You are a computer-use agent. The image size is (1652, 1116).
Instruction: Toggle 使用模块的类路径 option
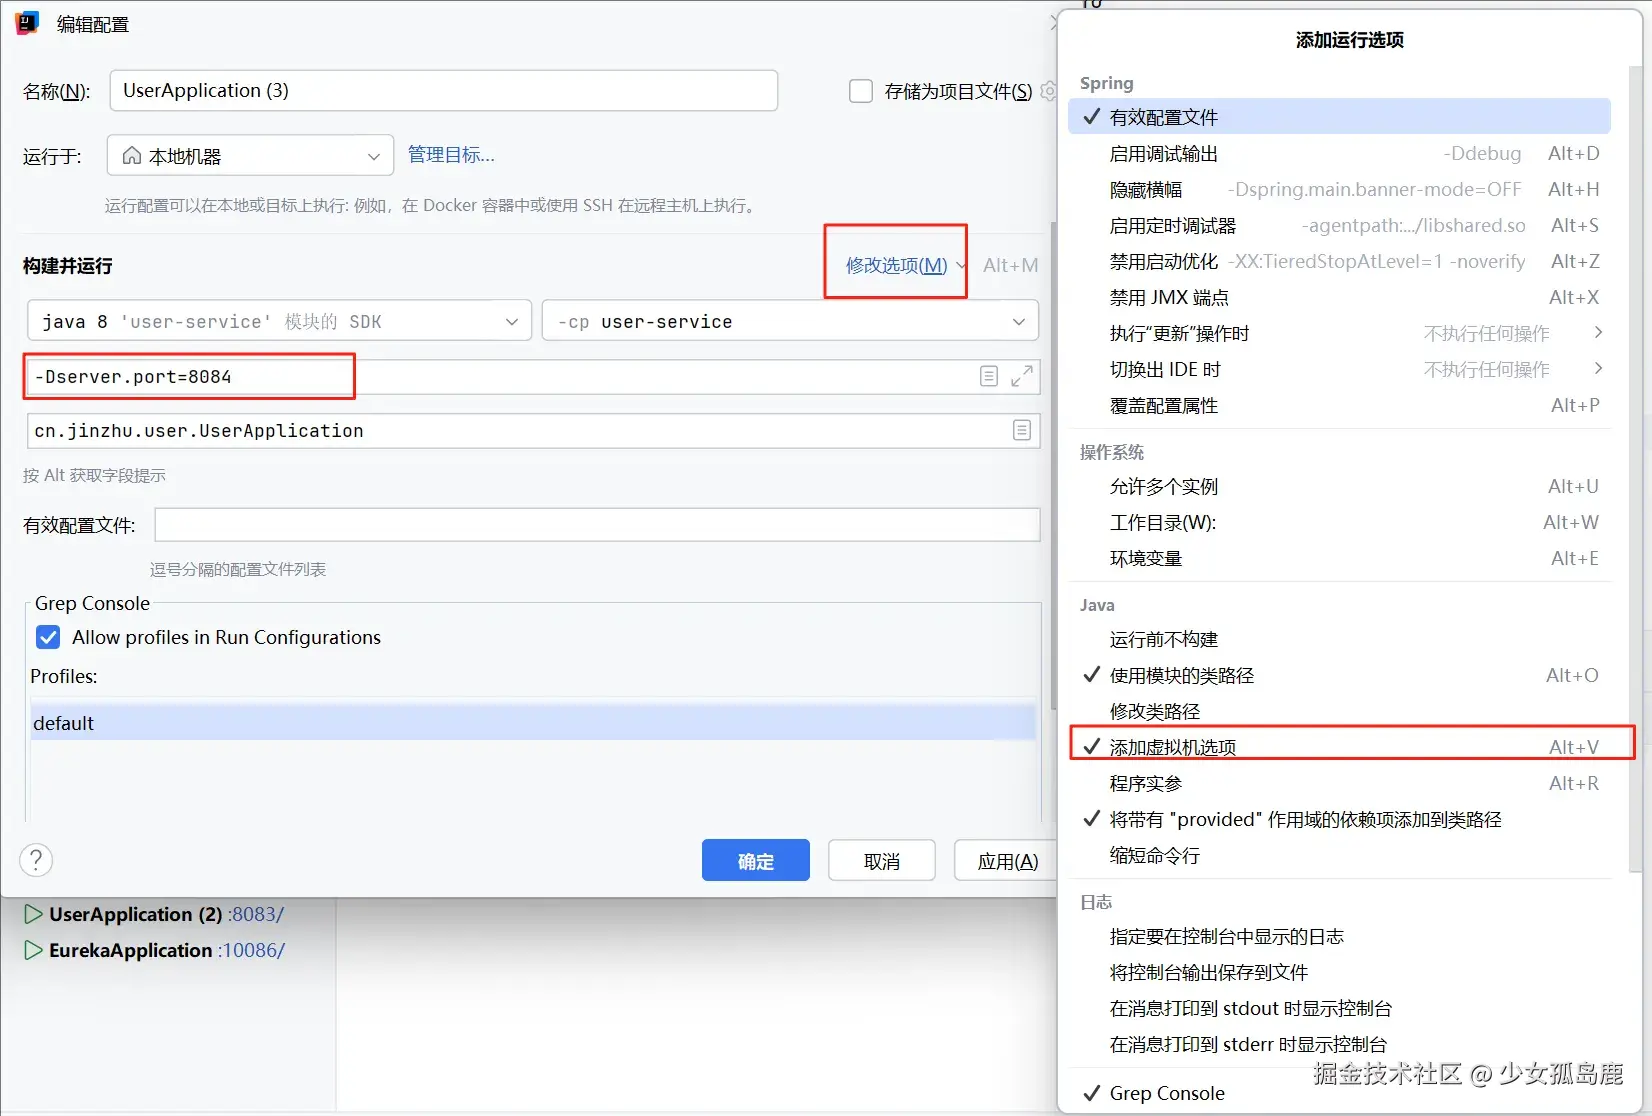click(x=1339, y=675)
